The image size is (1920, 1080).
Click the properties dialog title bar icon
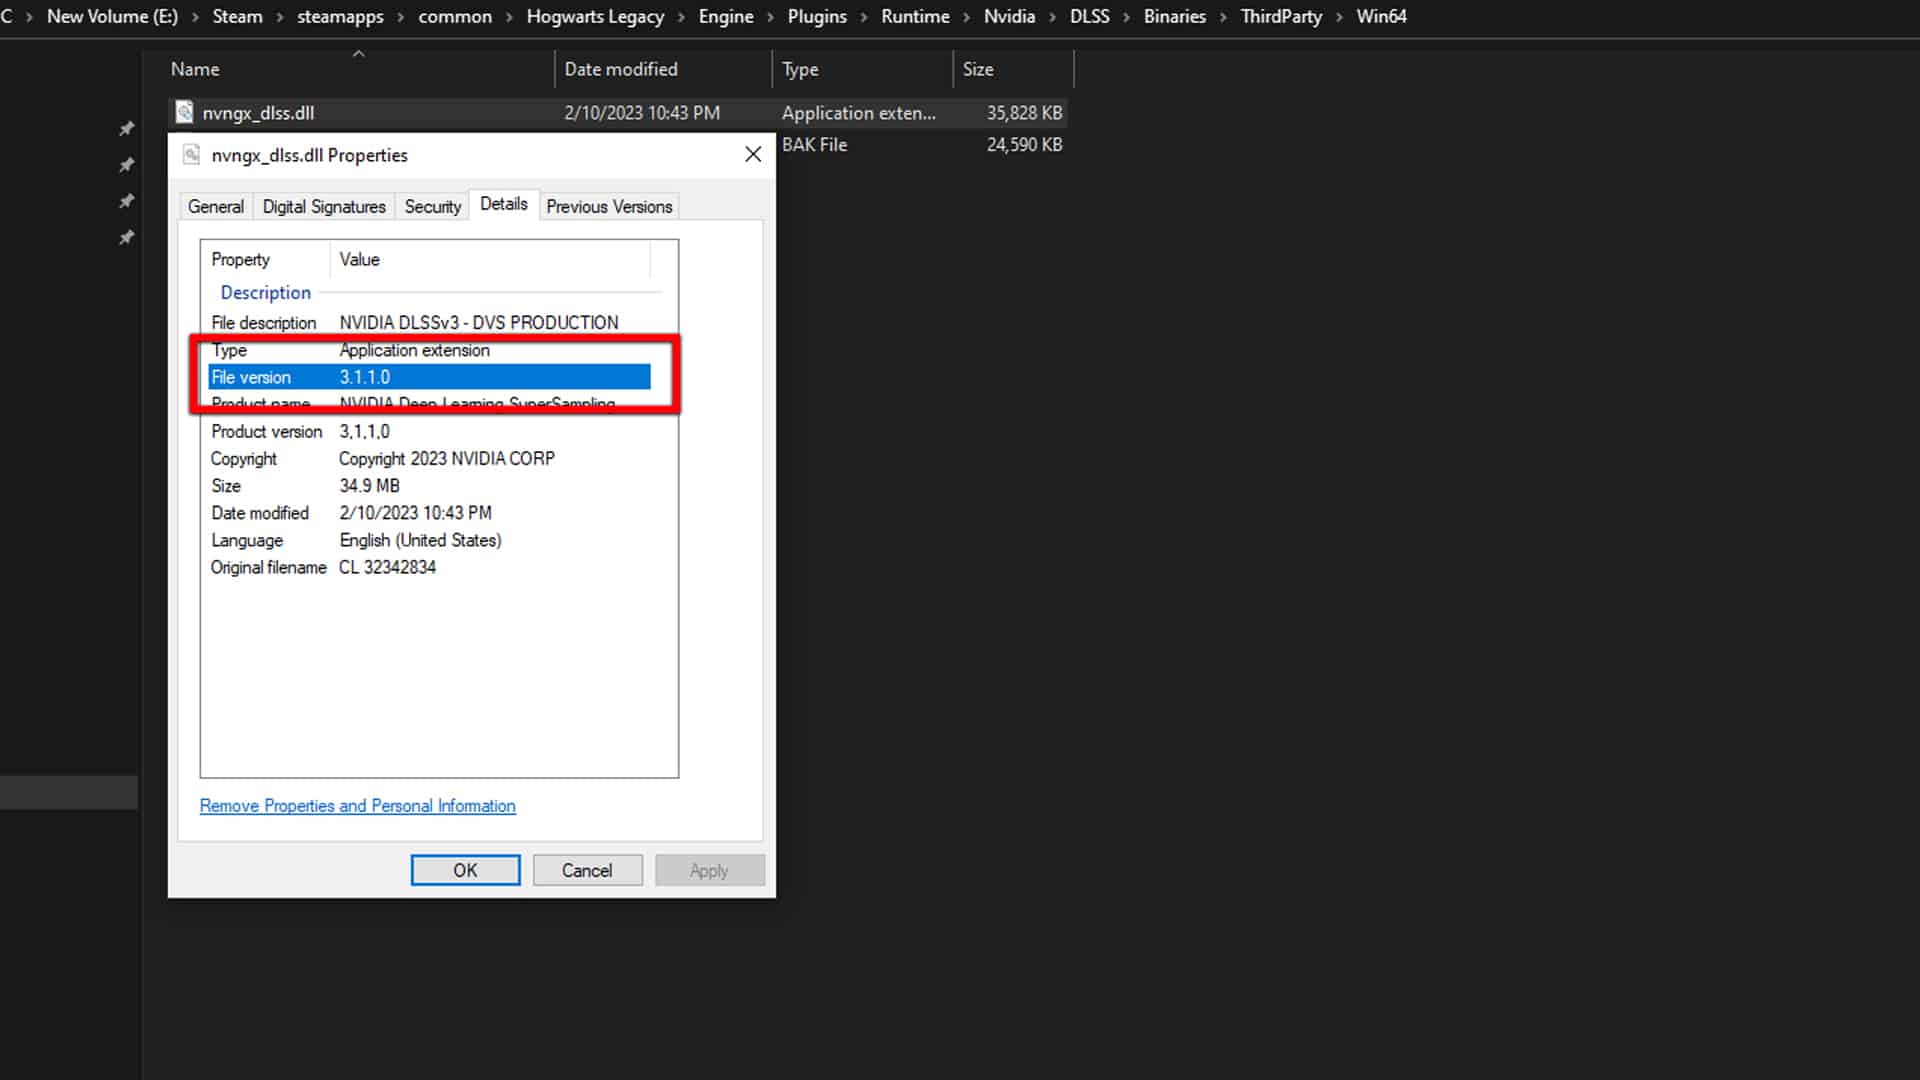[x=192, y=154]
